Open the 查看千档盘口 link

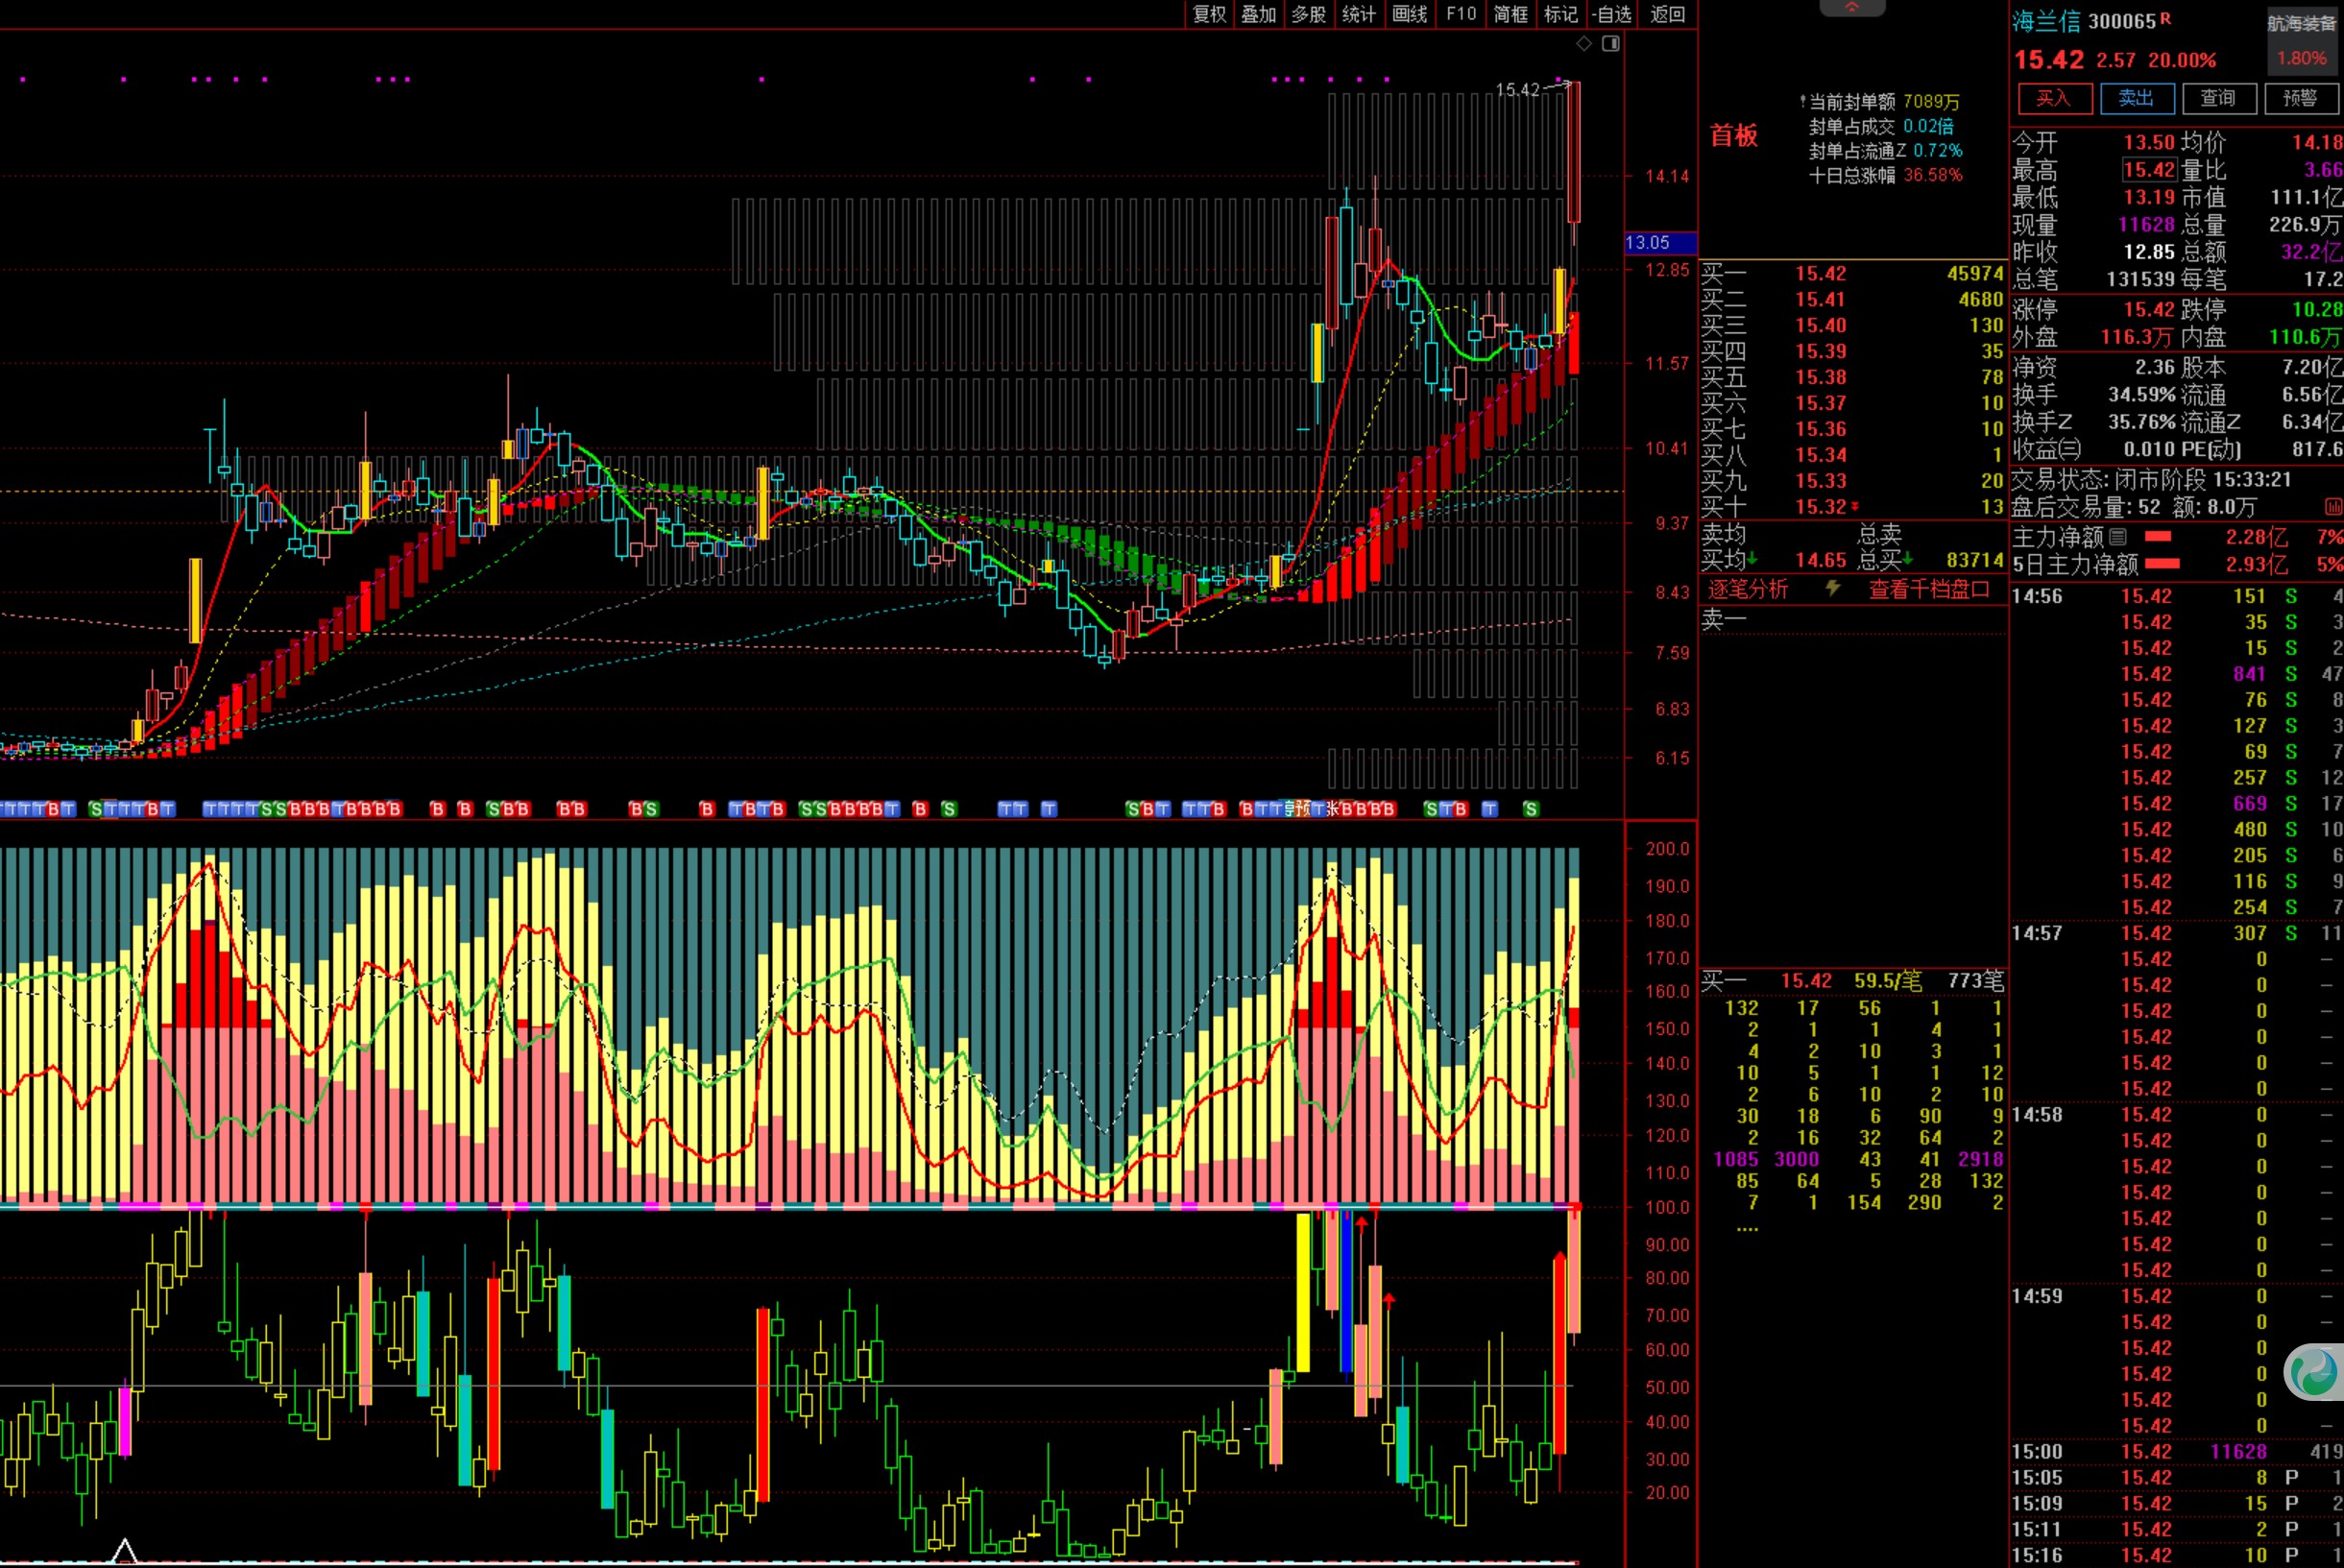click(1929, 589)
